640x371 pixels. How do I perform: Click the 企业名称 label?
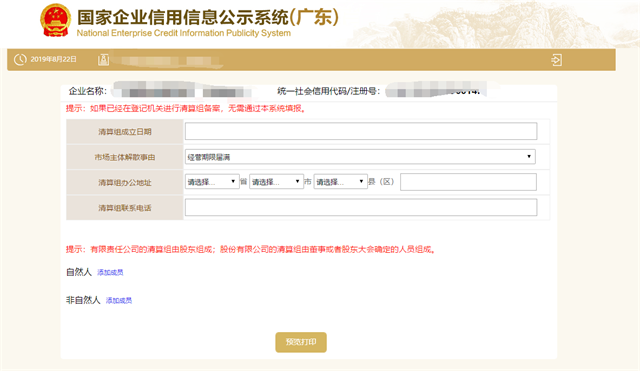click(x=88, y=91)
